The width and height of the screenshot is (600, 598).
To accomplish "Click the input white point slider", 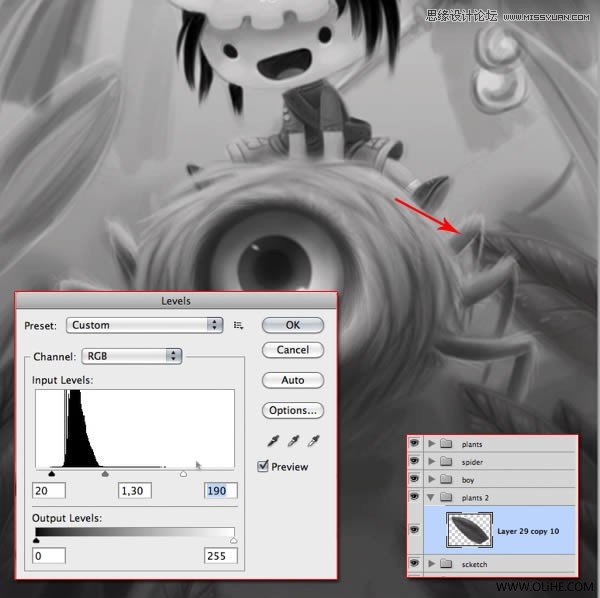I will point(184,474).
